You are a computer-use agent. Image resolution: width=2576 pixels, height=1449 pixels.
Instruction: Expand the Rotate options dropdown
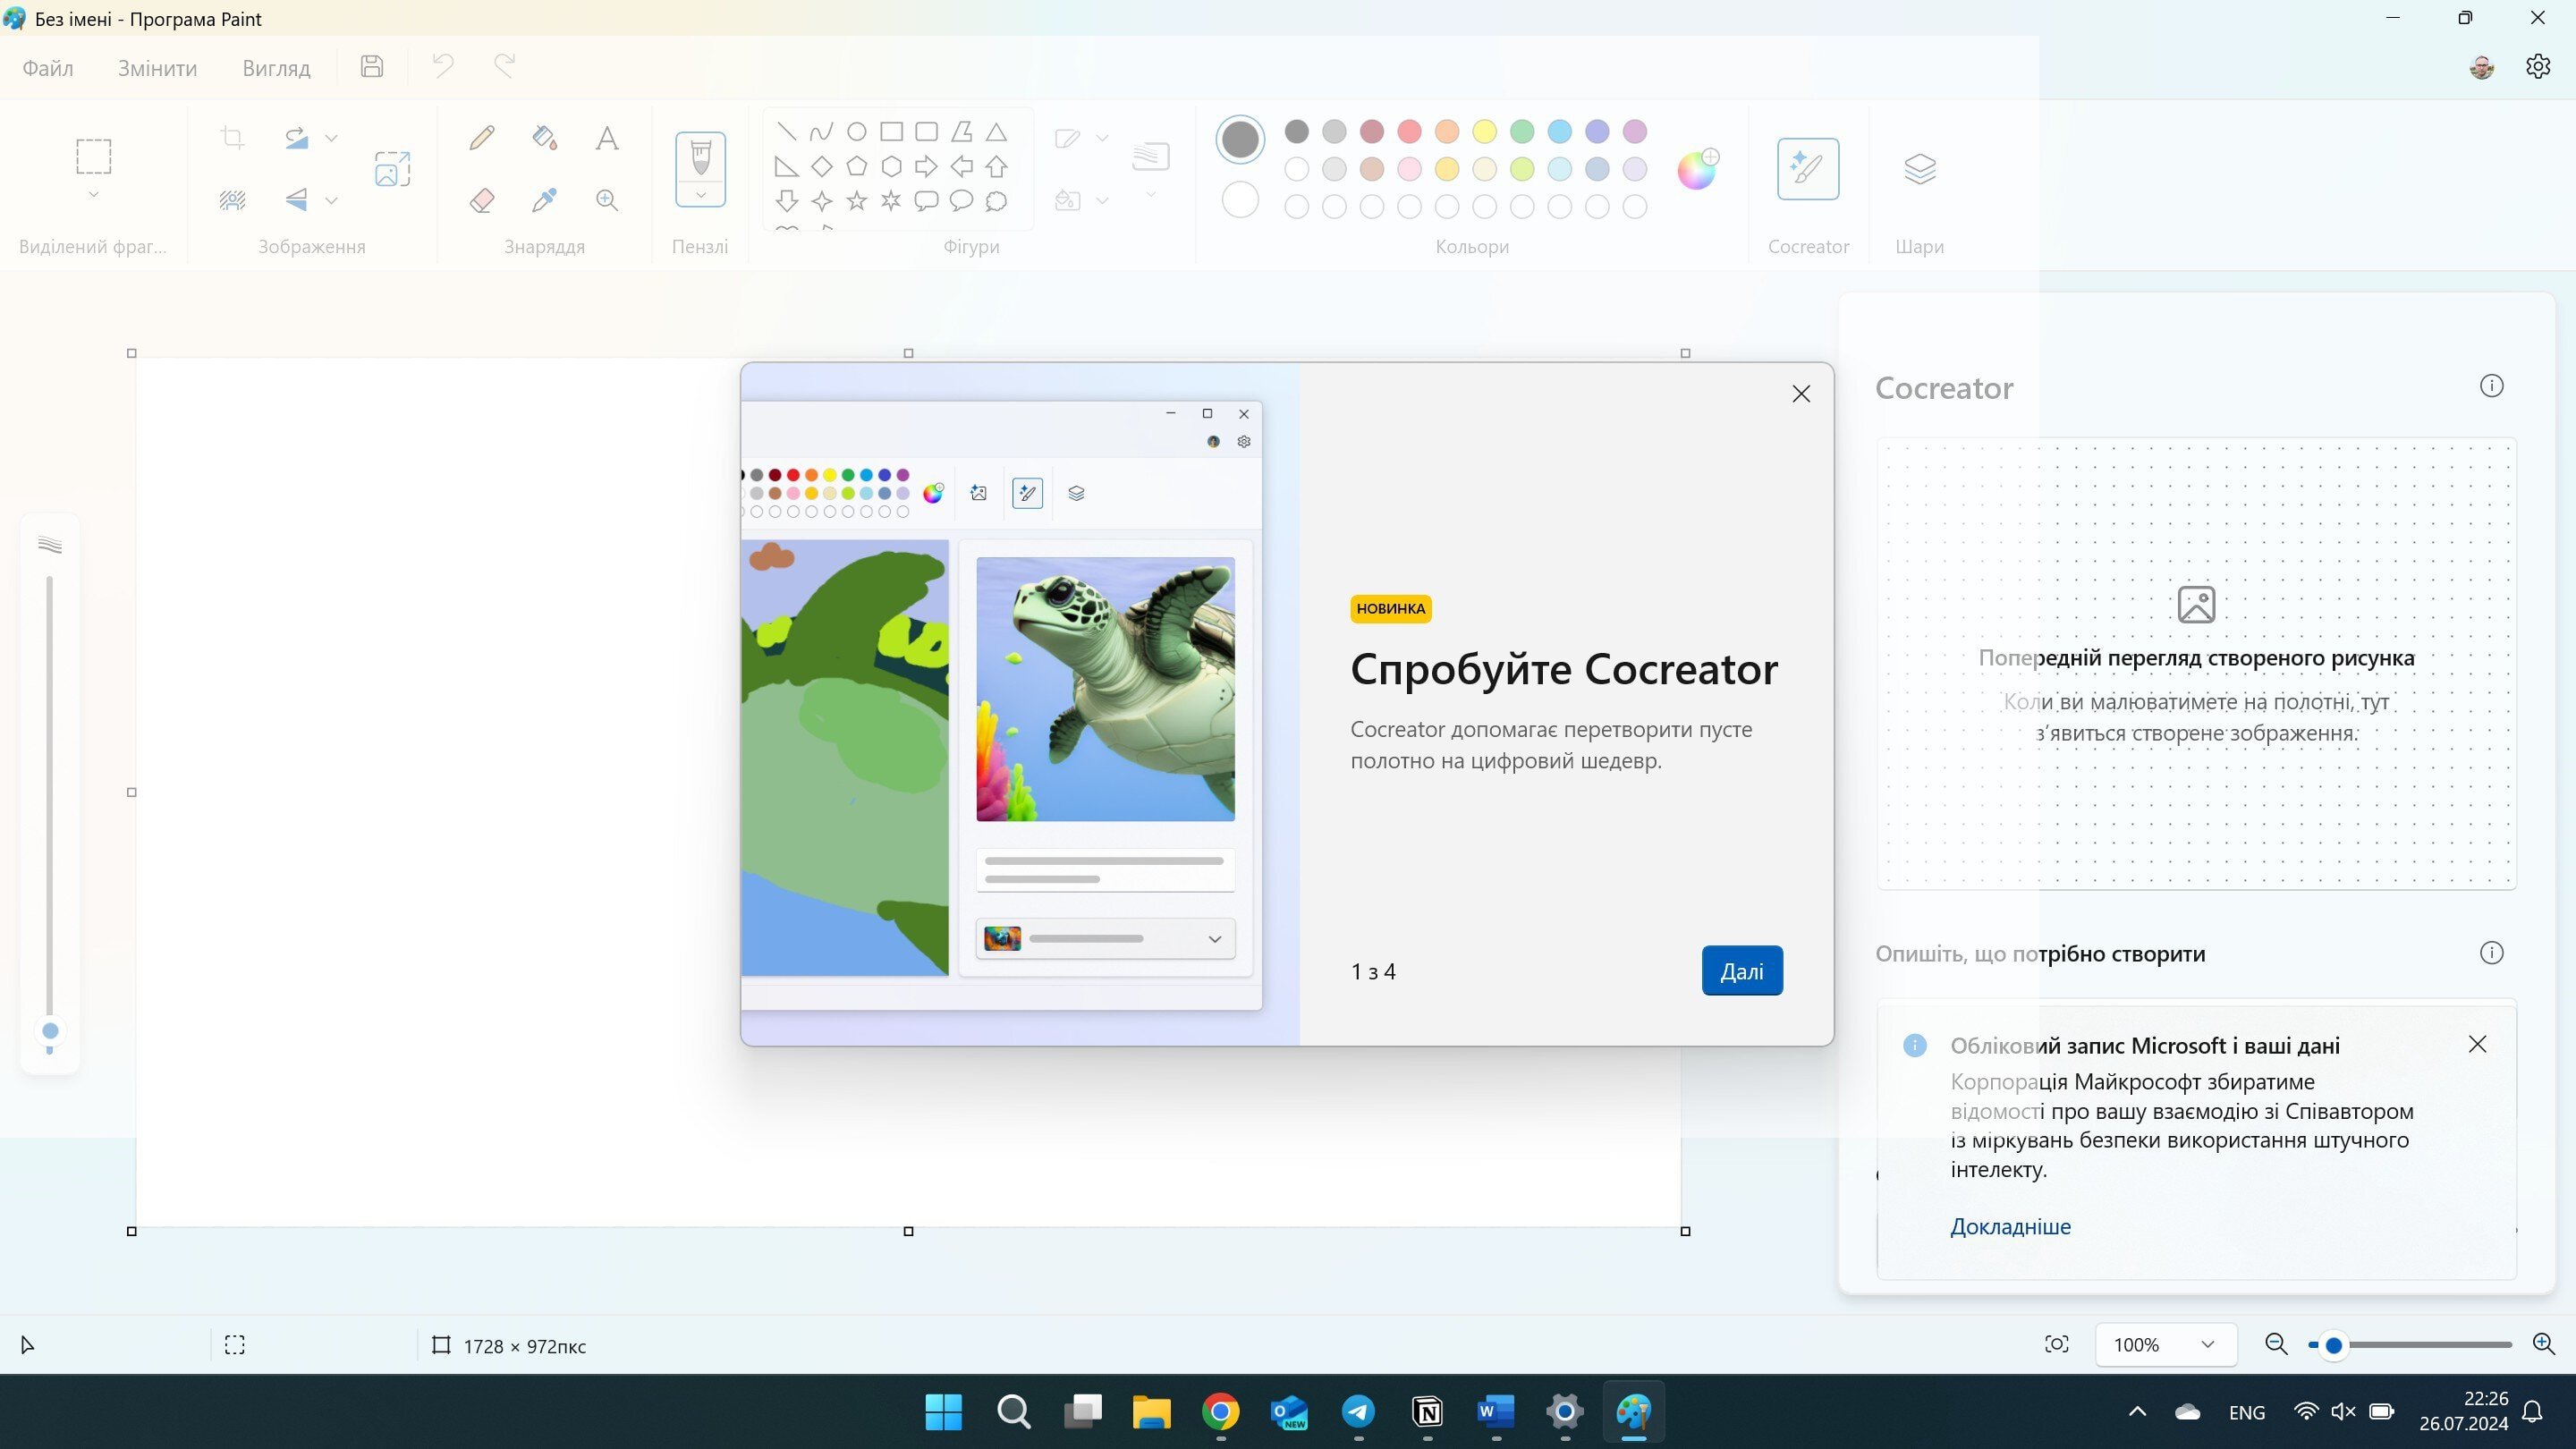point(331,138)
